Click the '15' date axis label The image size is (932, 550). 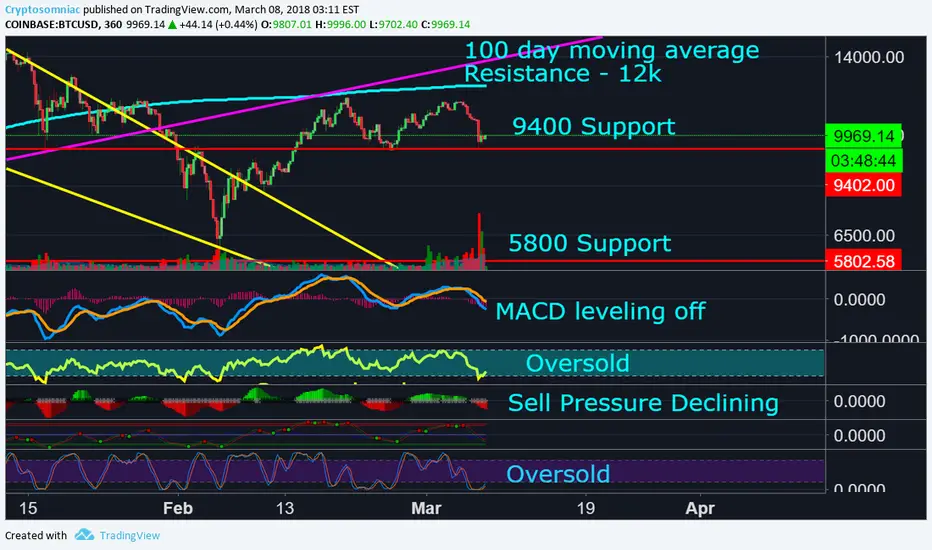click(x=27, y=508)
